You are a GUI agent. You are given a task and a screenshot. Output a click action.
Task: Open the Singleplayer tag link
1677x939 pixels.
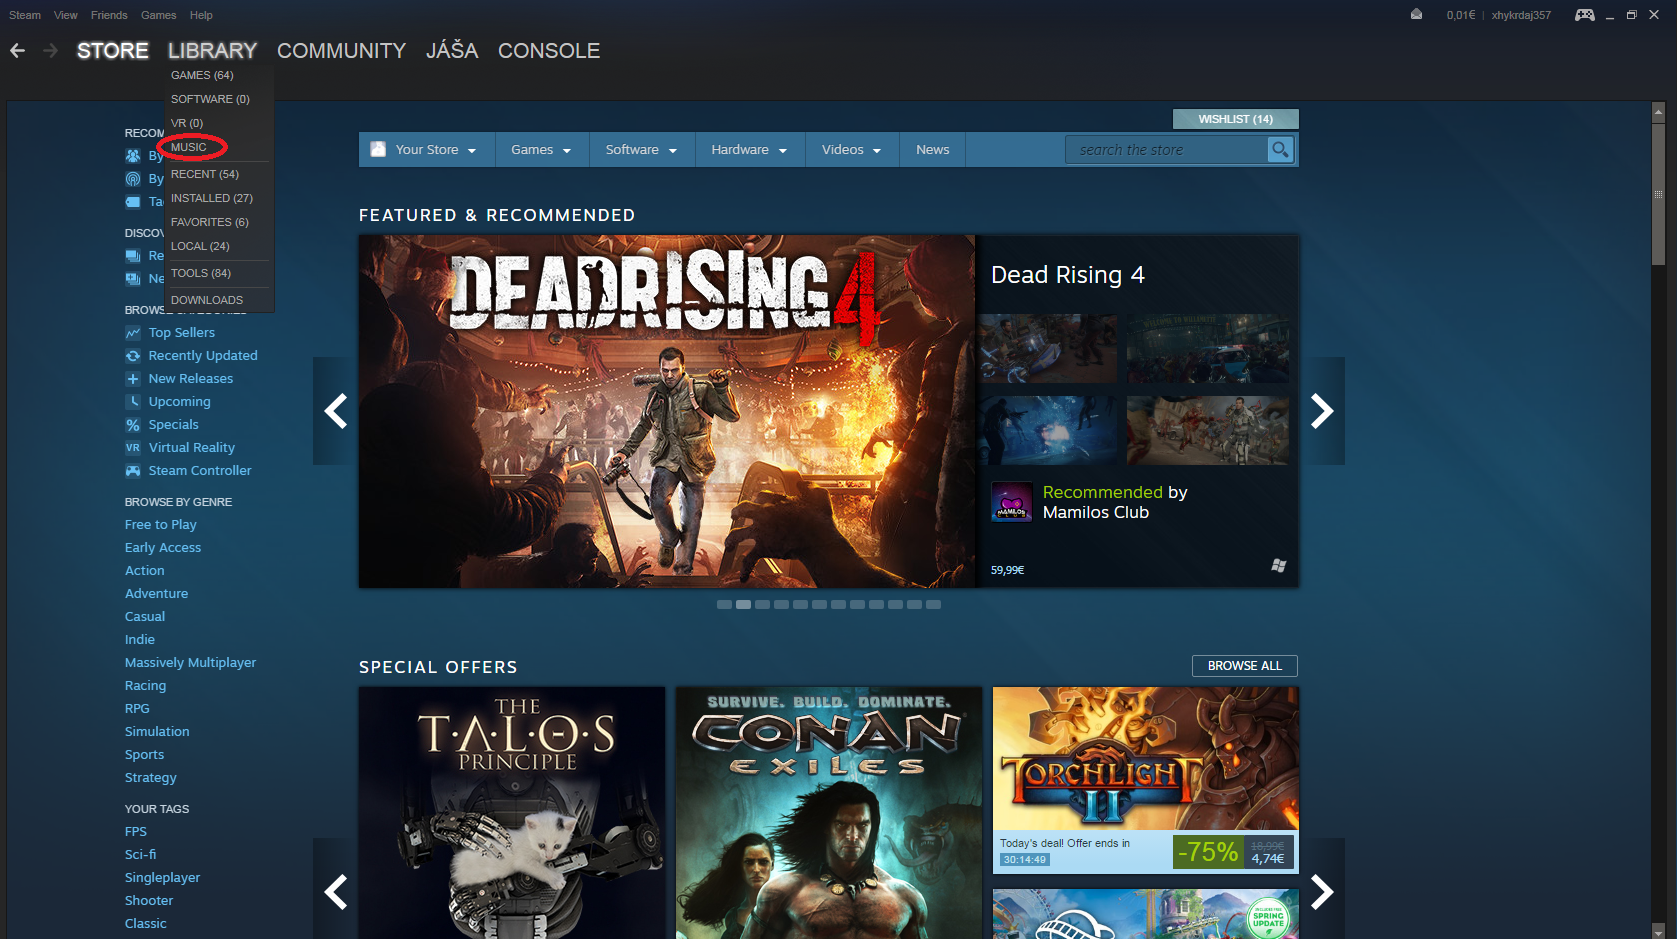tap(162, 878)
